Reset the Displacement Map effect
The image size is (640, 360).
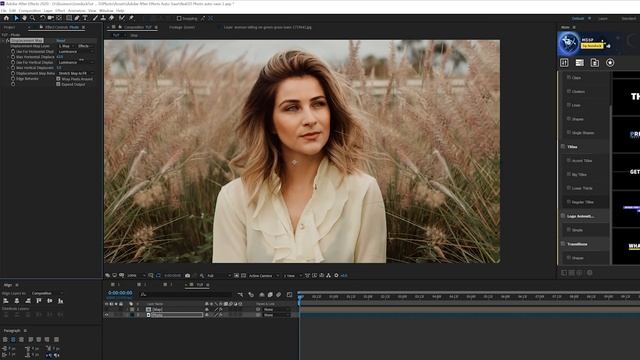coord(61,41)
